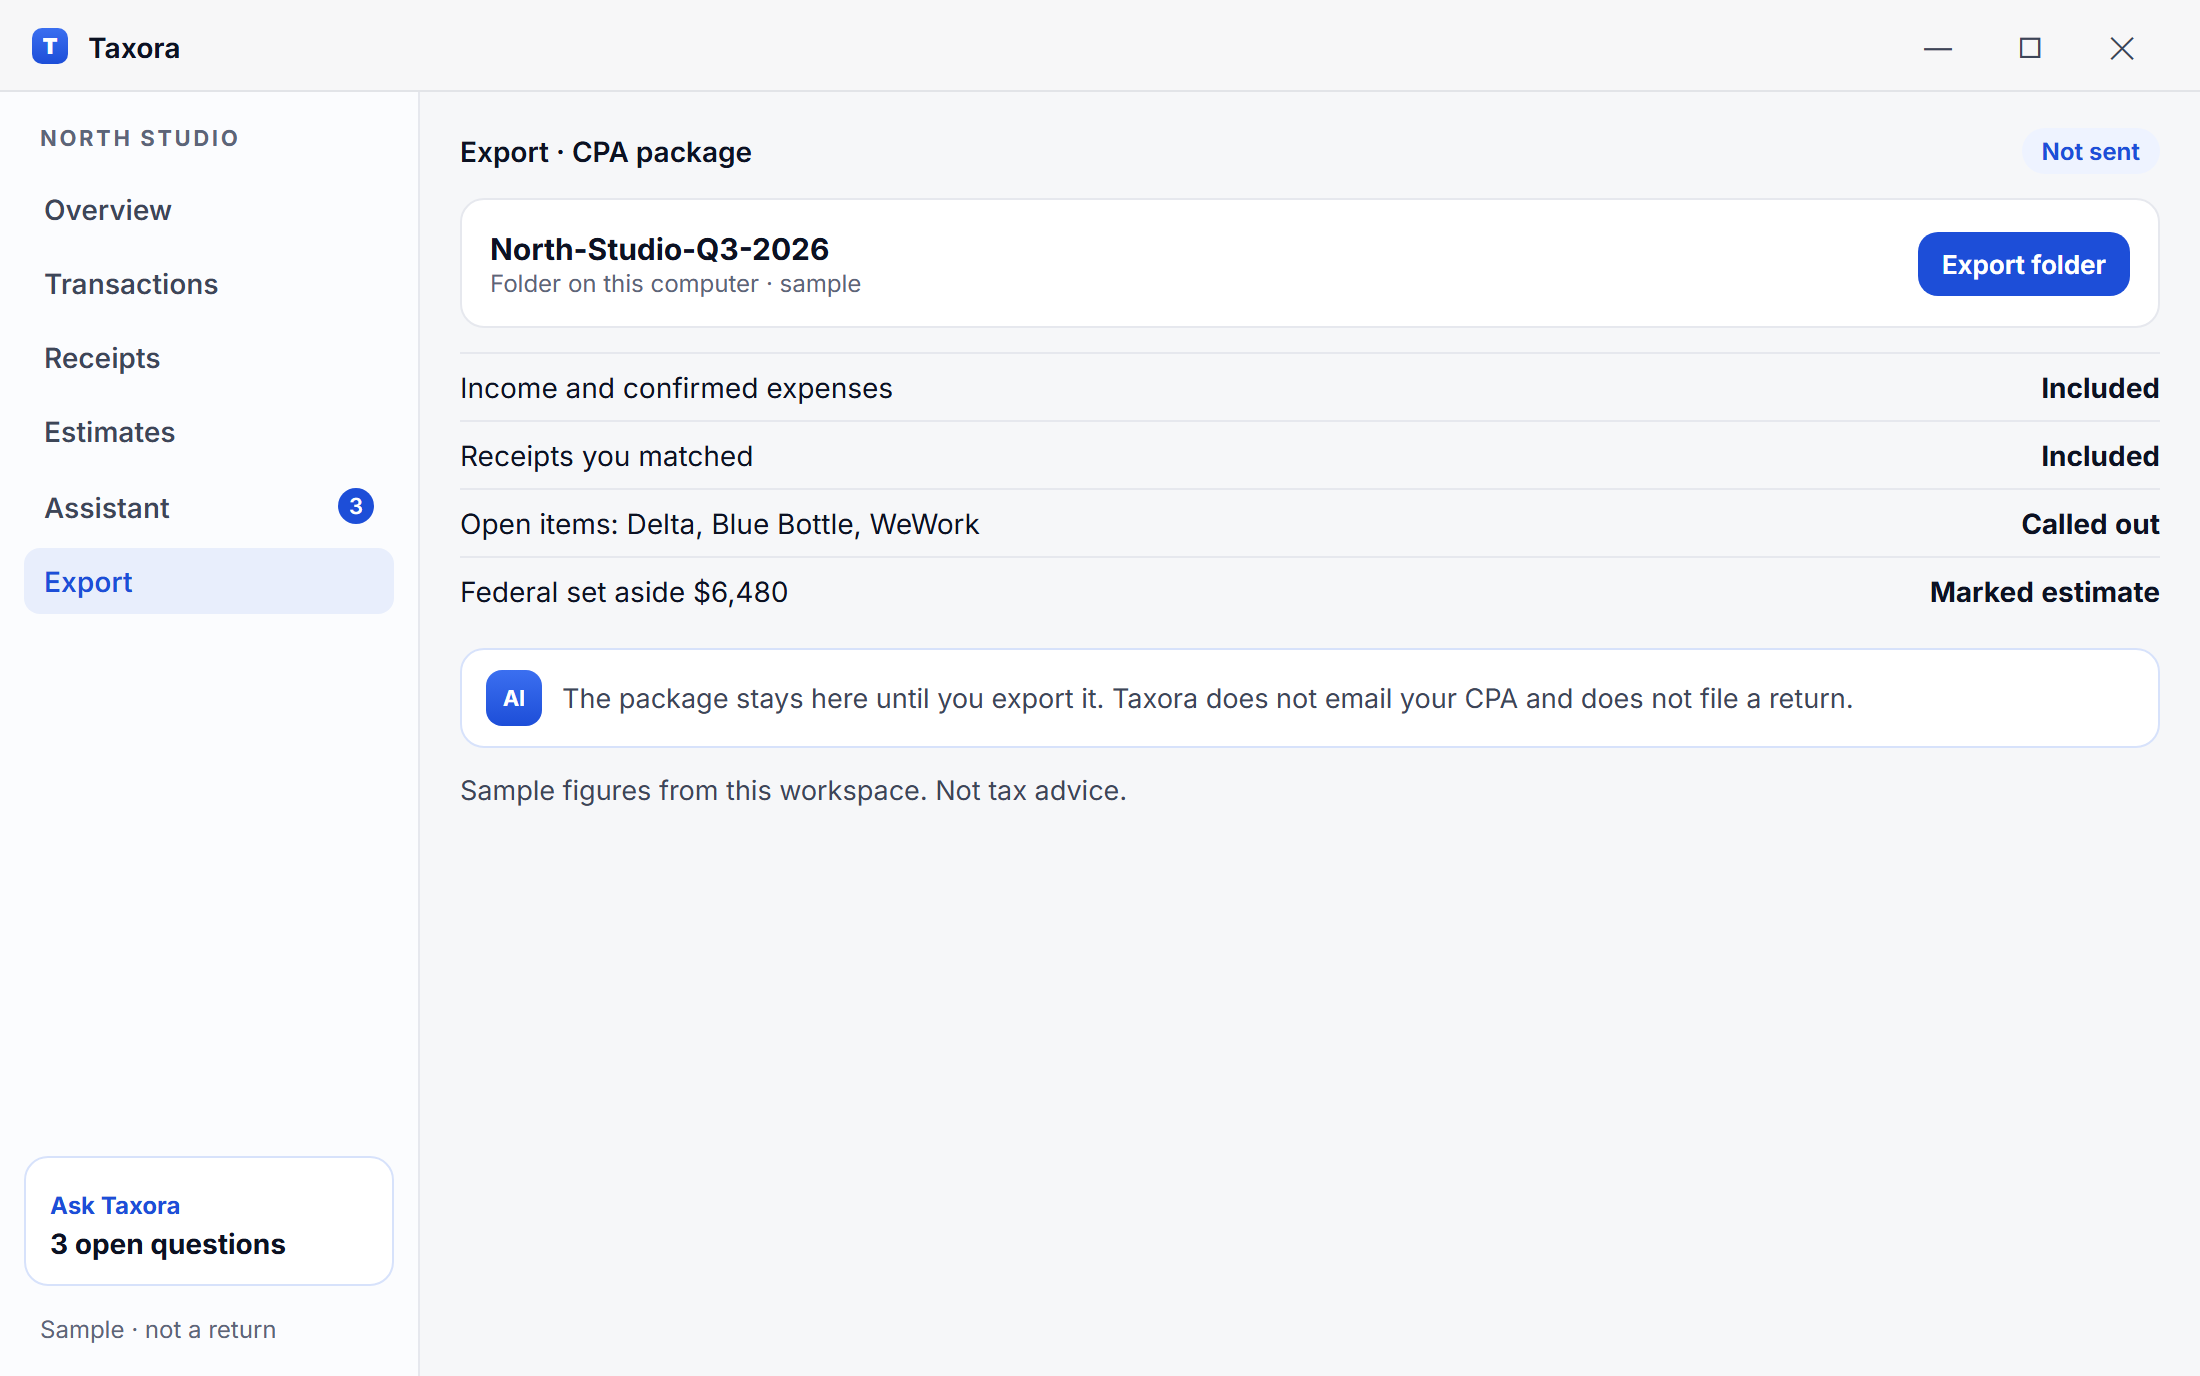Click 'Sample · not a return' footer

(x=158, y=1329)
